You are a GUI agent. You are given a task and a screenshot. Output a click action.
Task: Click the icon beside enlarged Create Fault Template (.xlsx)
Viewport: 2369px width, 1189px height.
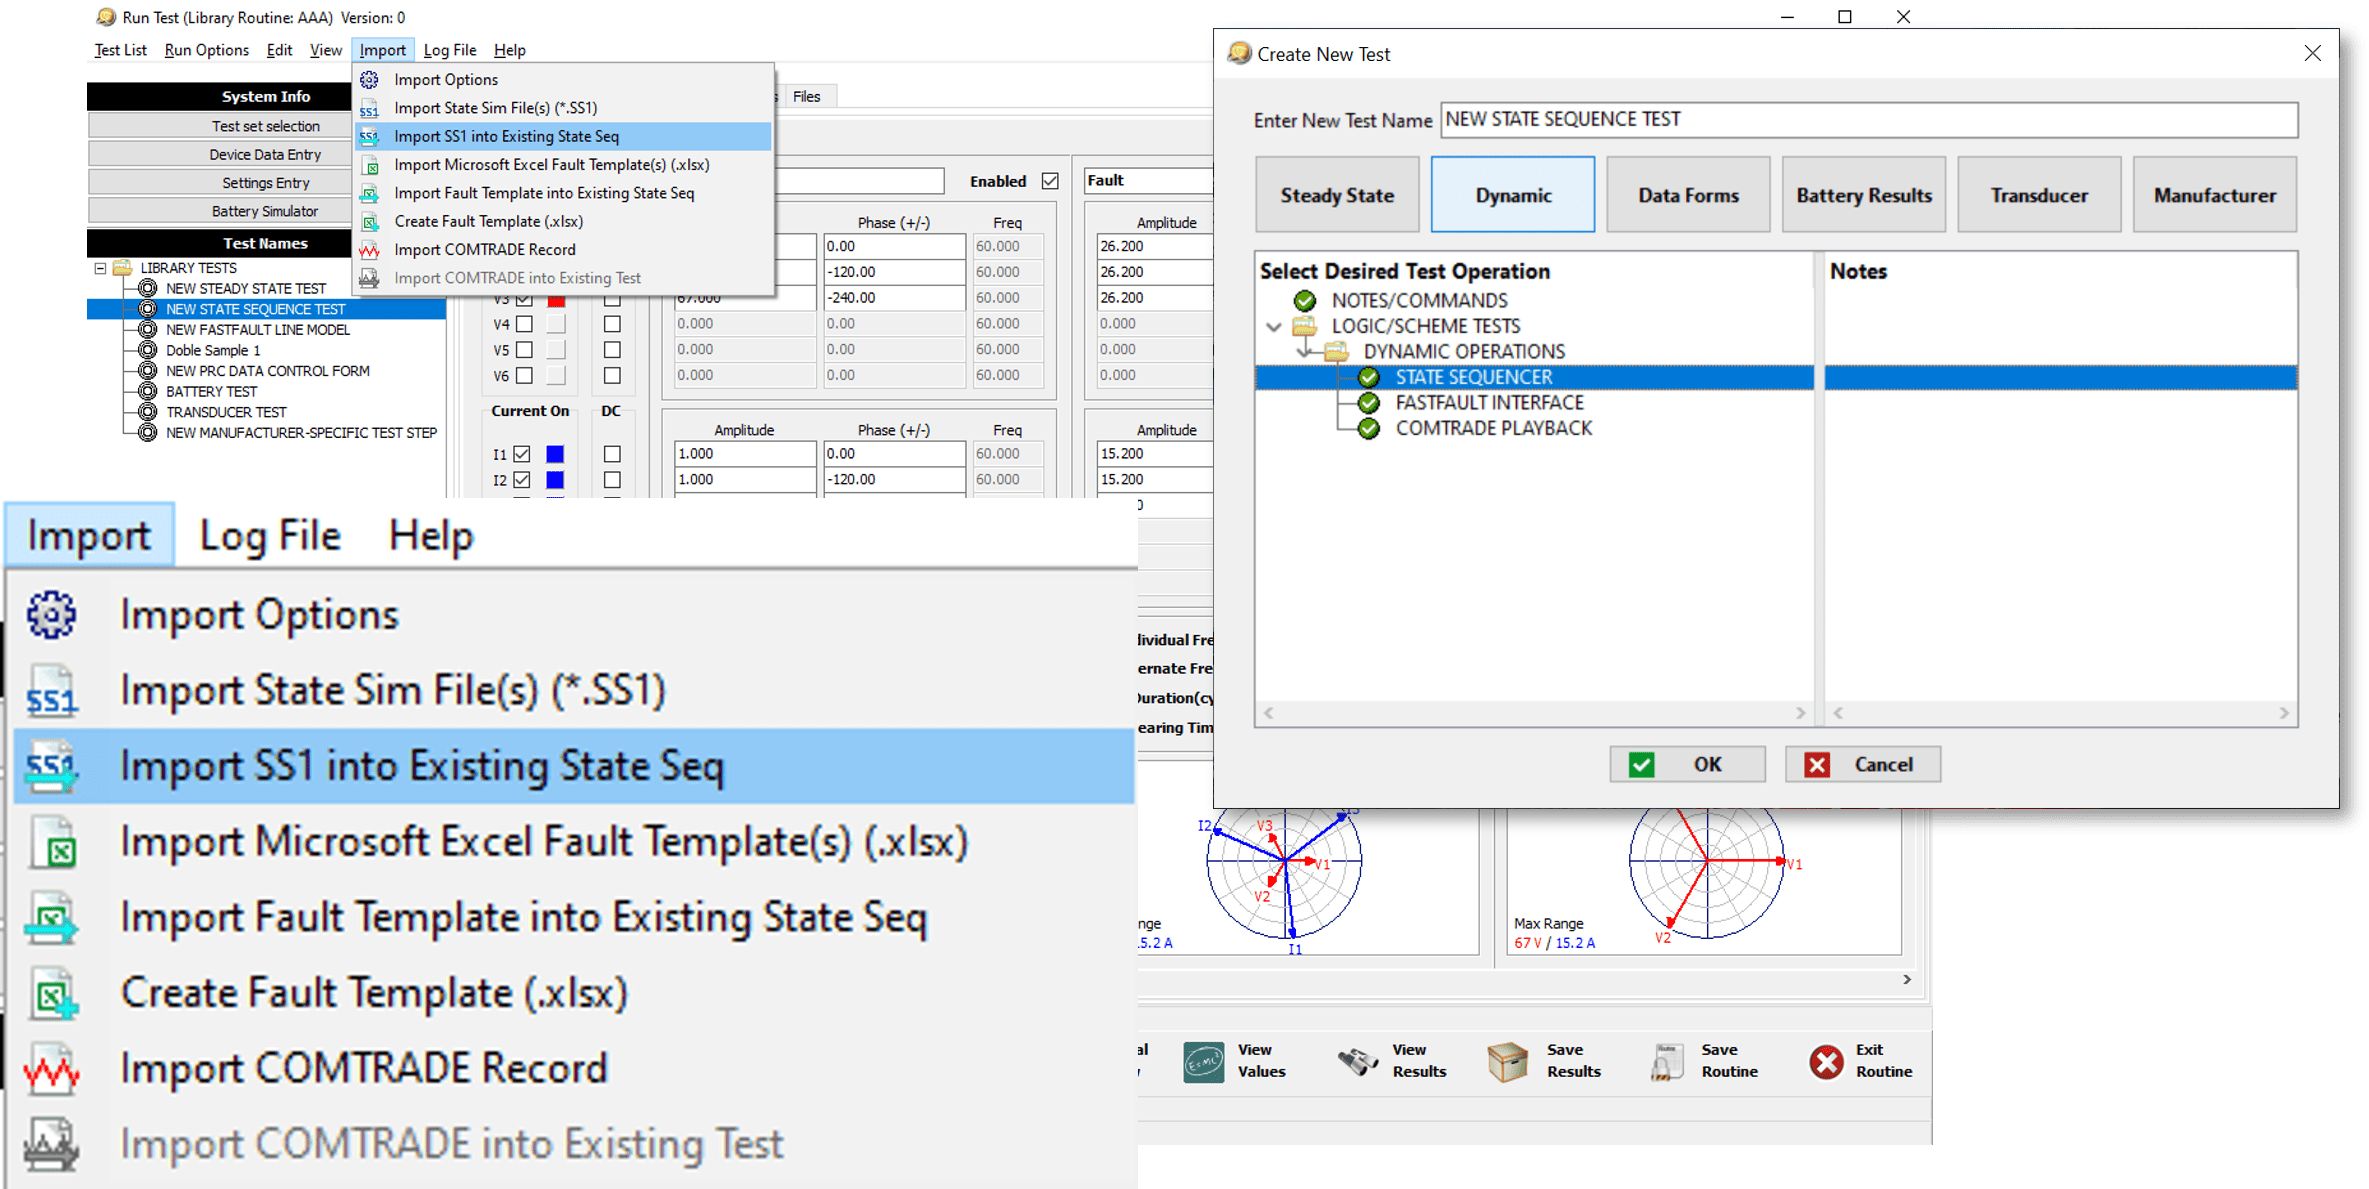[54, 994]
